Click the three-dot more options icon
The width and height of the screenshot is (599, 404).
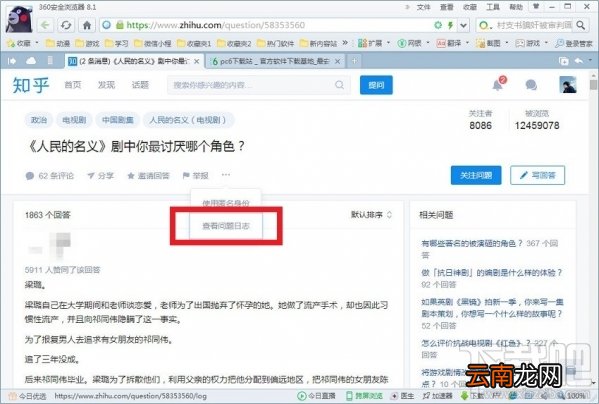coord(226,175)
